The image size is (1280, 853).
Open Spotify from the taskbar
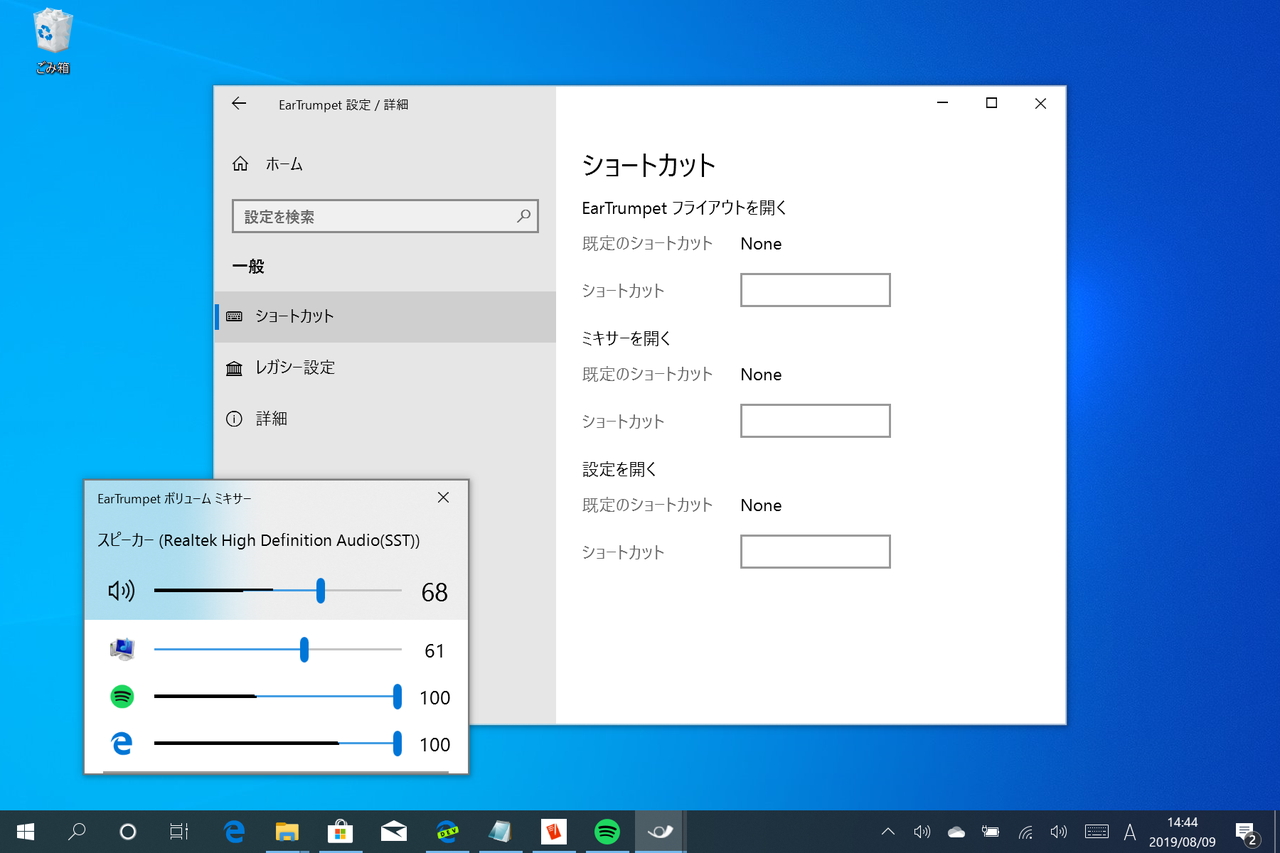(607, 831)
